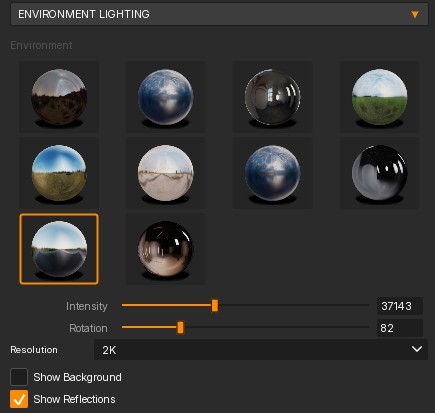Pick the green grass field environment sphere
The image size is (435, 413).
(x=379, y=97)
